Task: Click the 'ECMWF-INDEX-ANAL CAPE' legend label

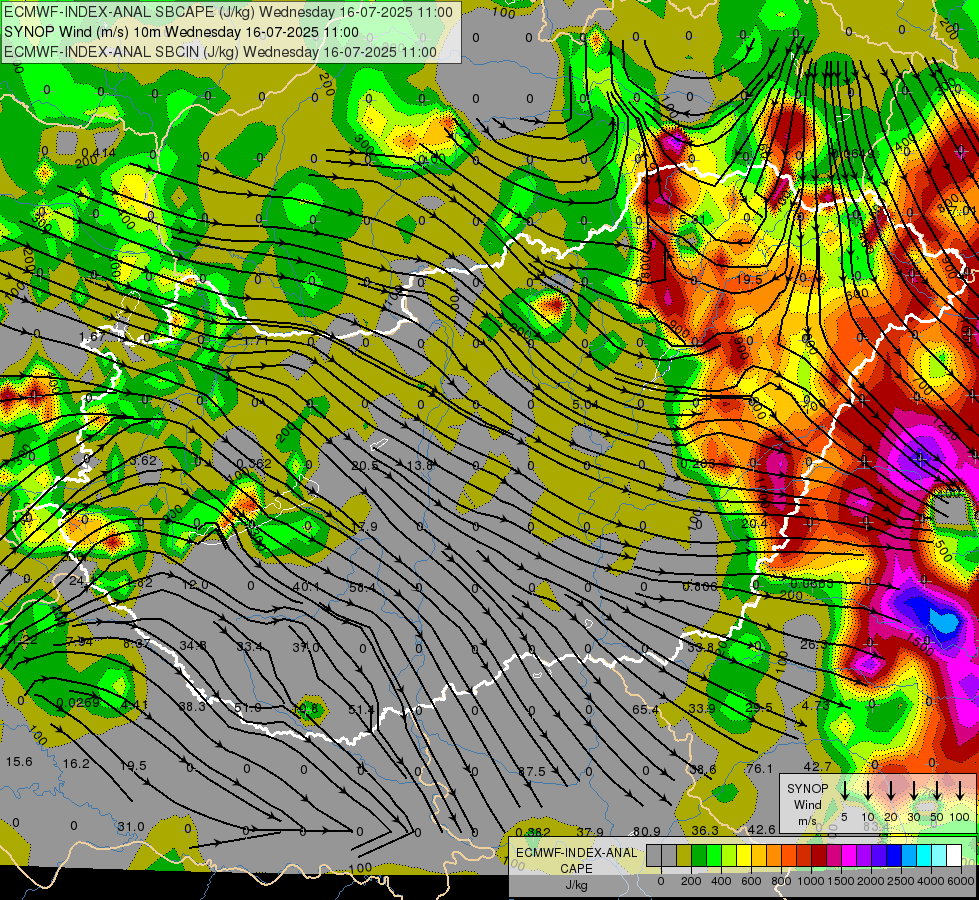Action: tap(577, 860)
